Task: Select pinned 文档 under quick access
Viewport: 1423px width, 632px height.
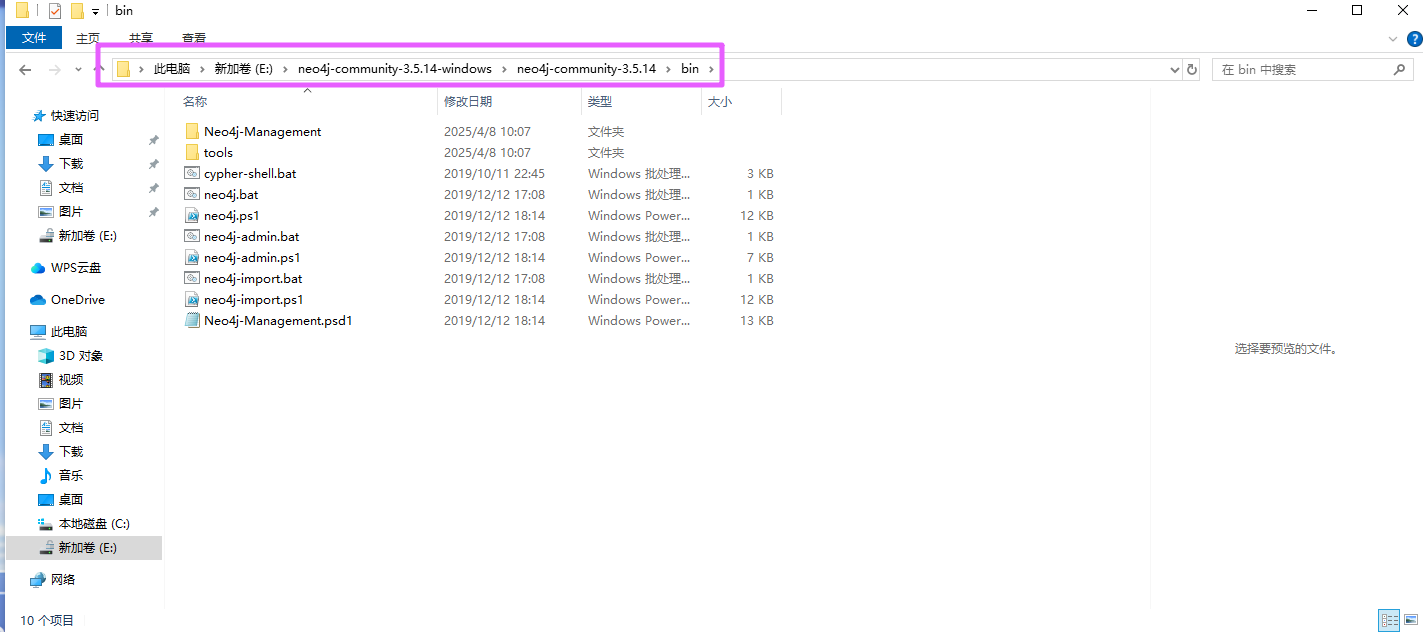Action: point(70,188)
